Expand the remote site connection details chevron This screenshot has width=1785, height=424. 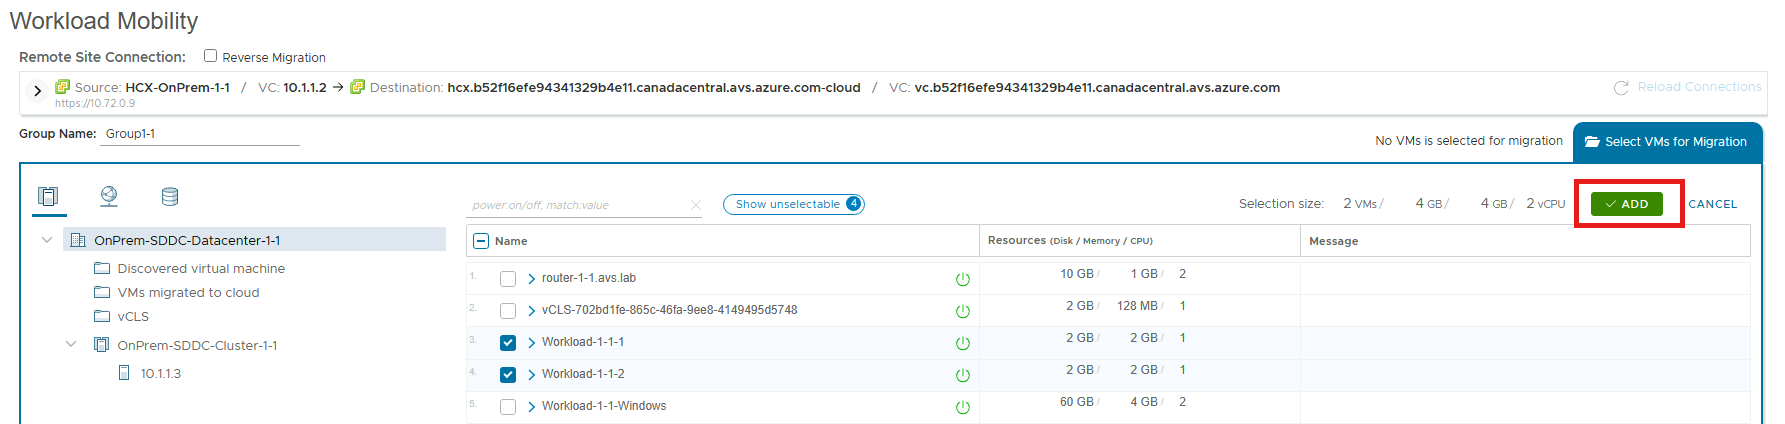[37, 91]
